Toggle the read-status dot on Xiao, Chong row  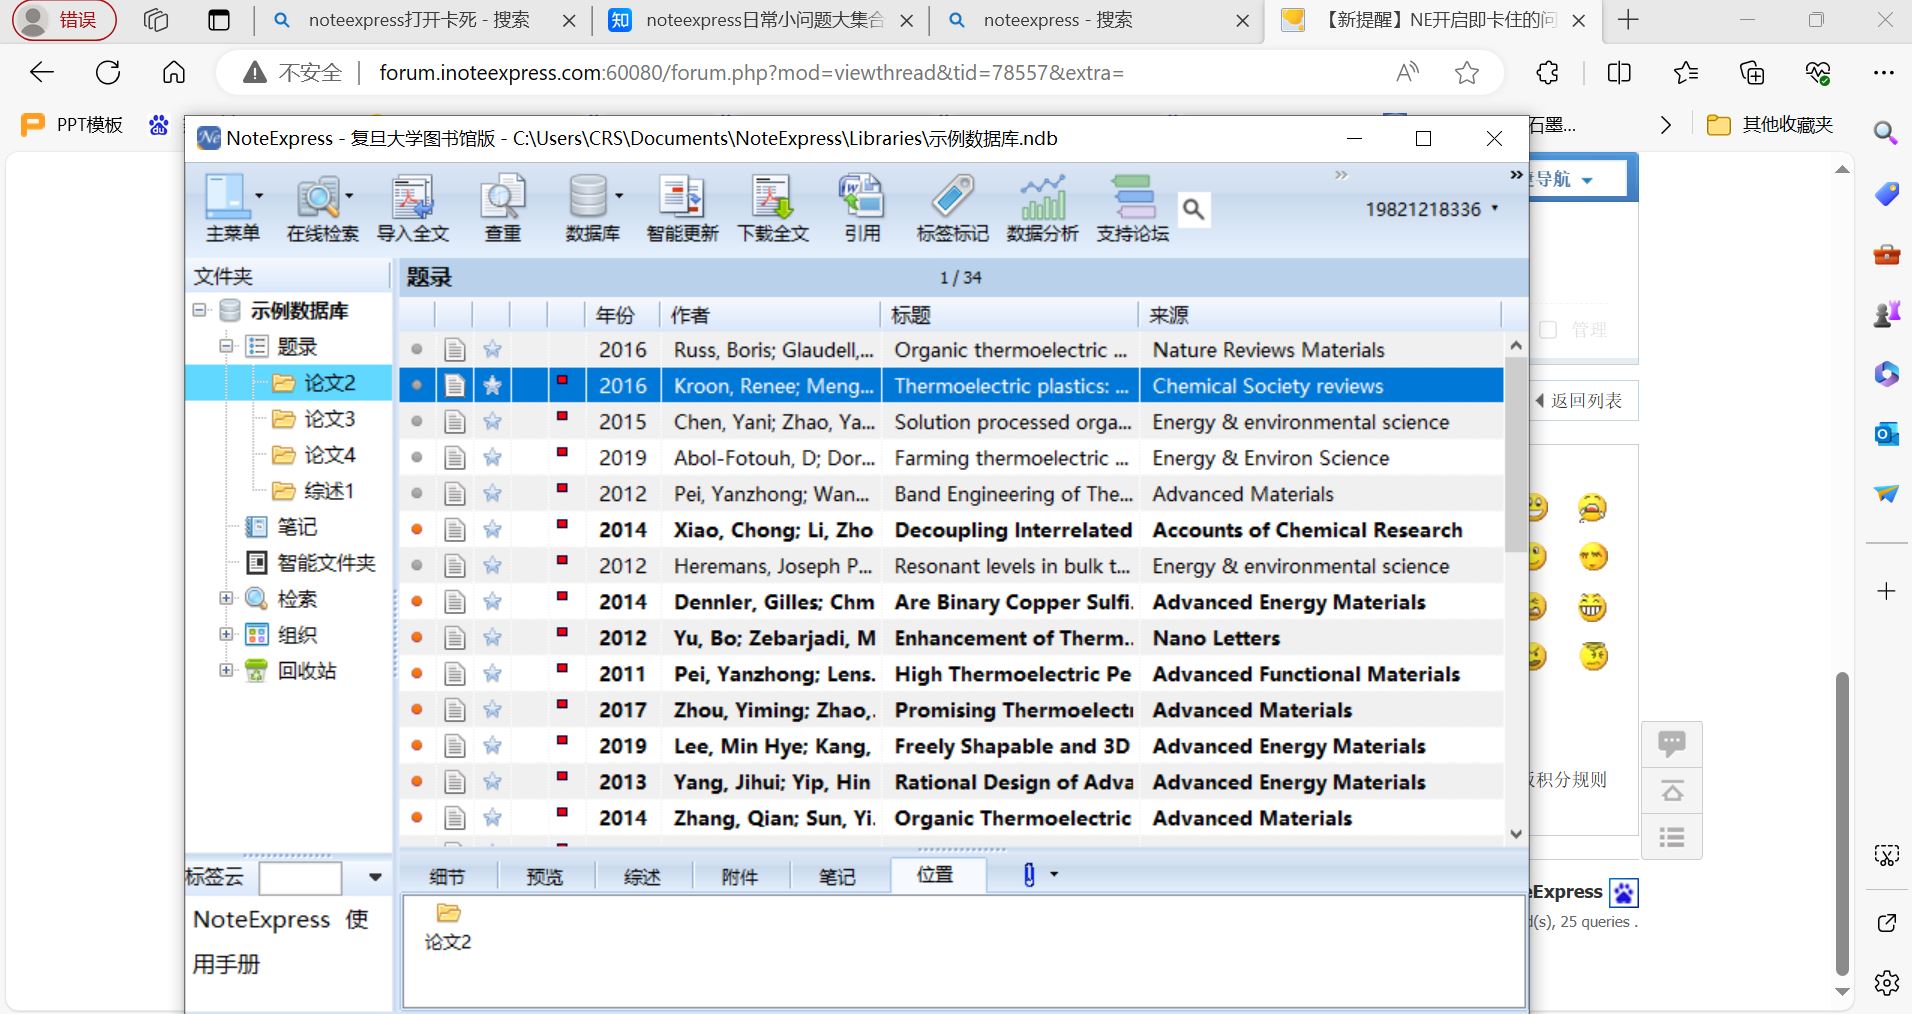coord(417,530)
